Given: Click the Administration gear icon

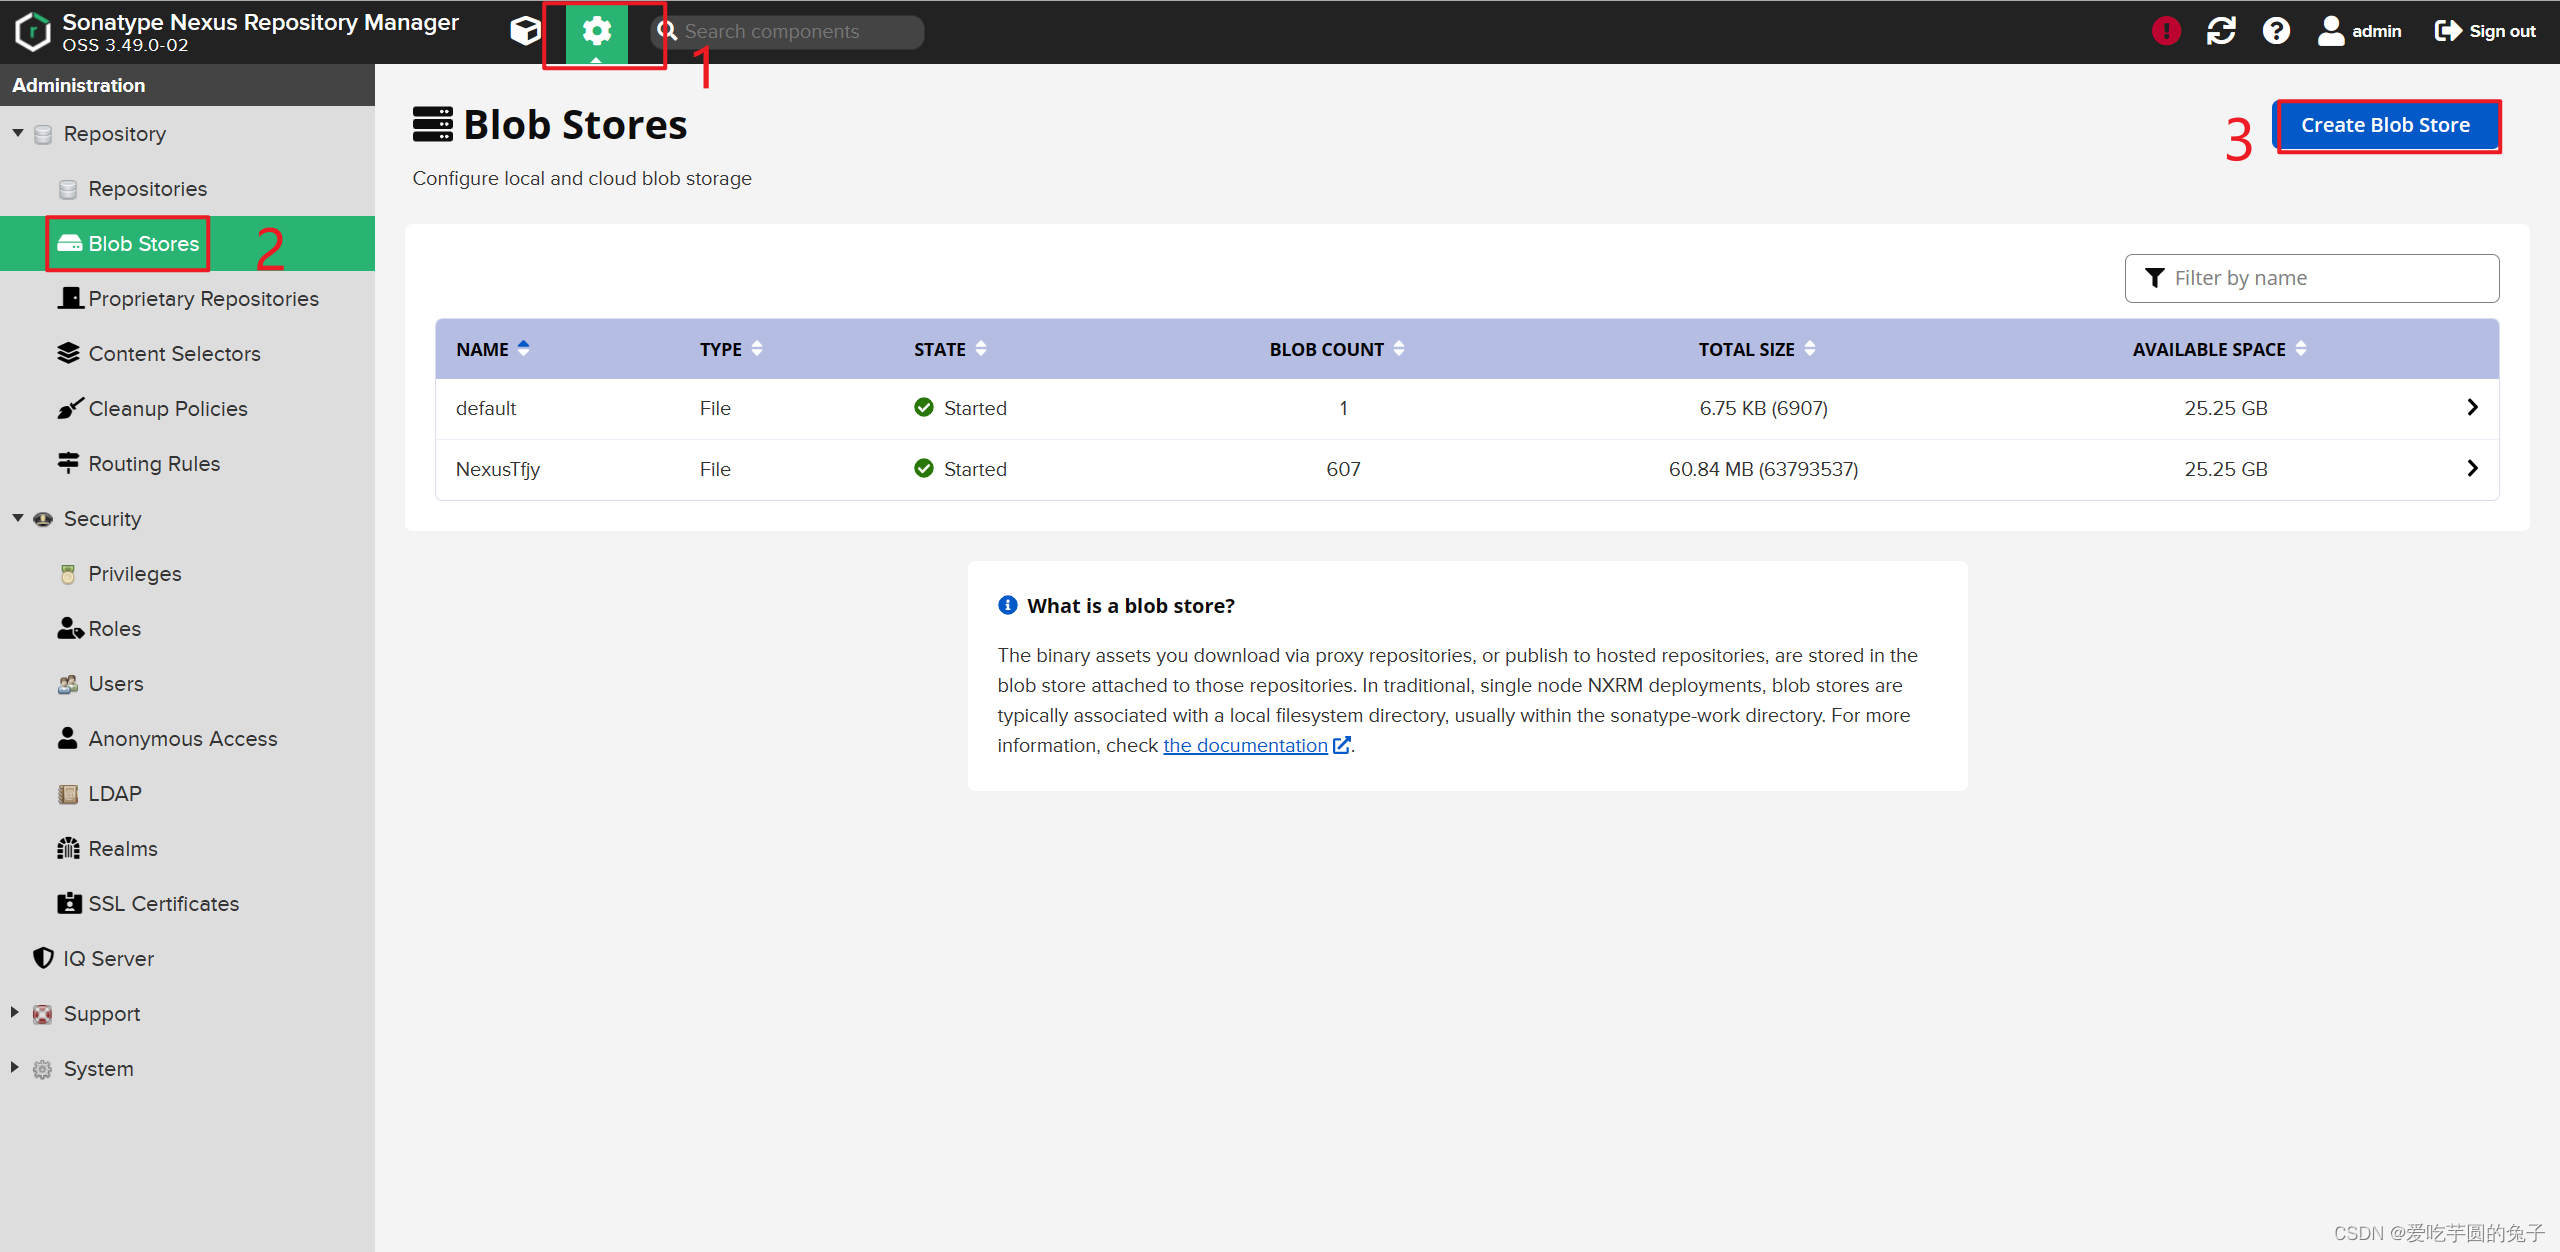Looking at the screenshot, I should click(x=597, y=31).
